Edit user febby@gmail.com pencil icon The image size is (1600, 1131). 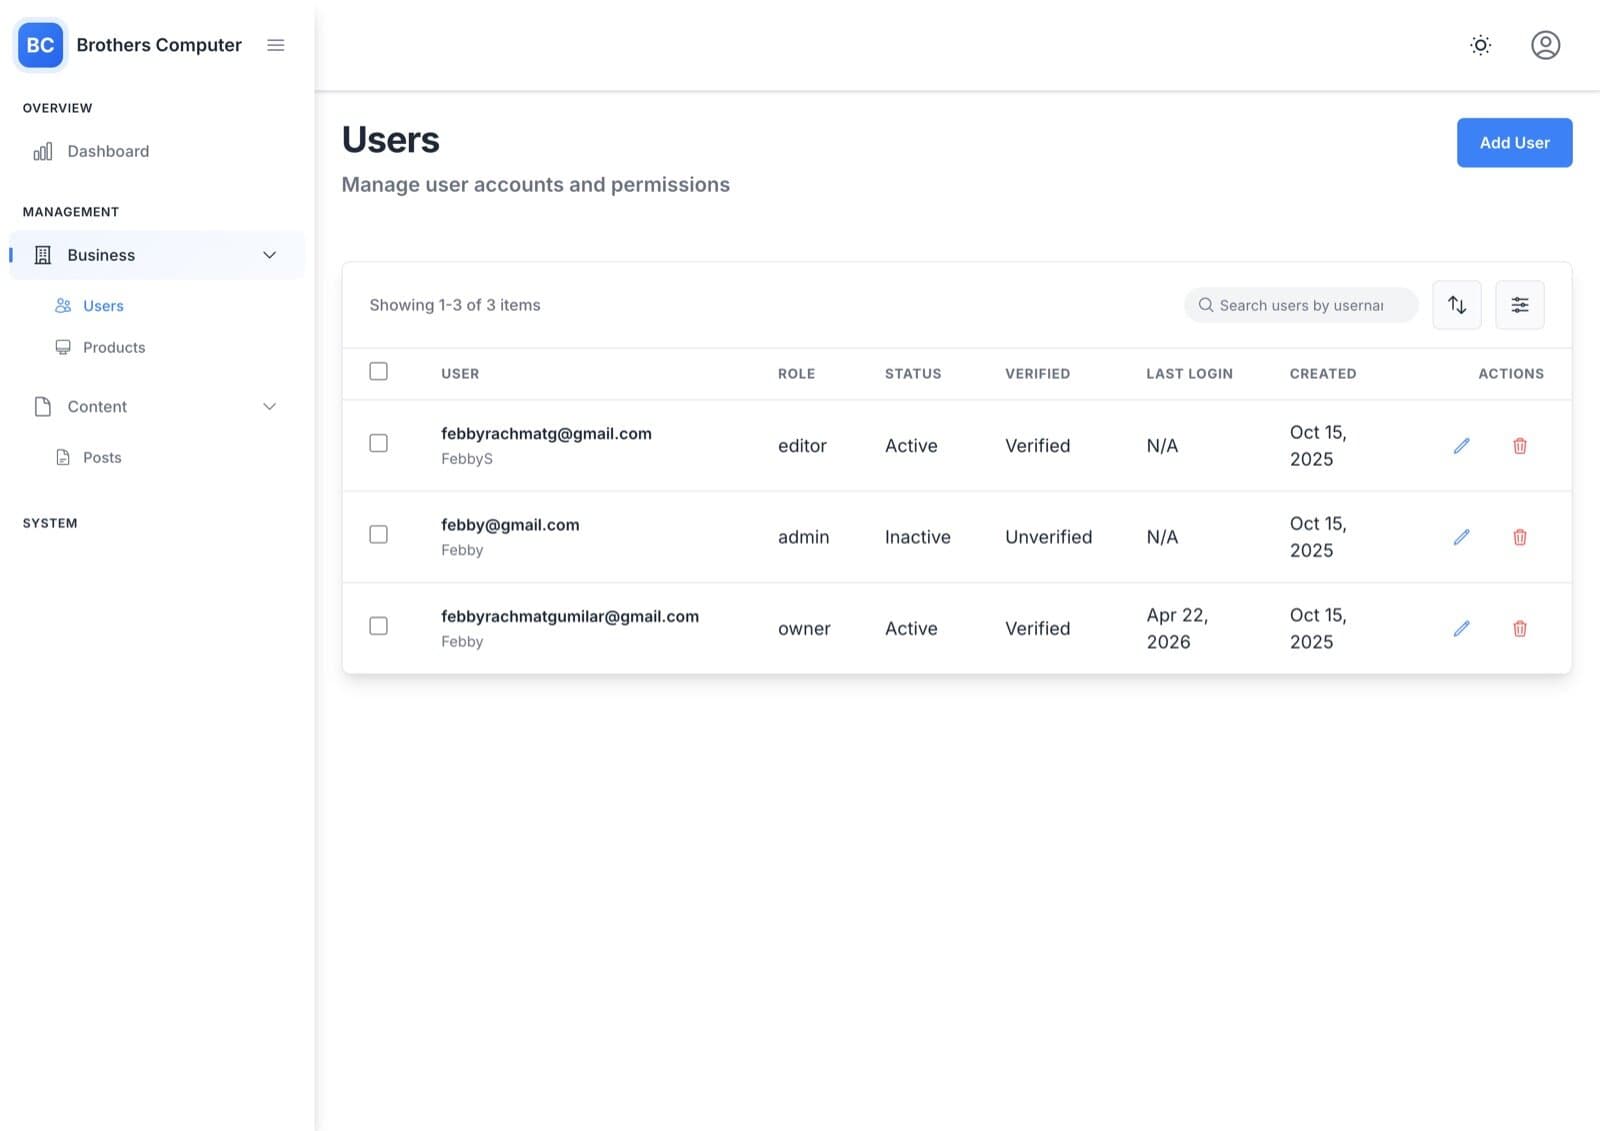click(x=1462, y=537)
